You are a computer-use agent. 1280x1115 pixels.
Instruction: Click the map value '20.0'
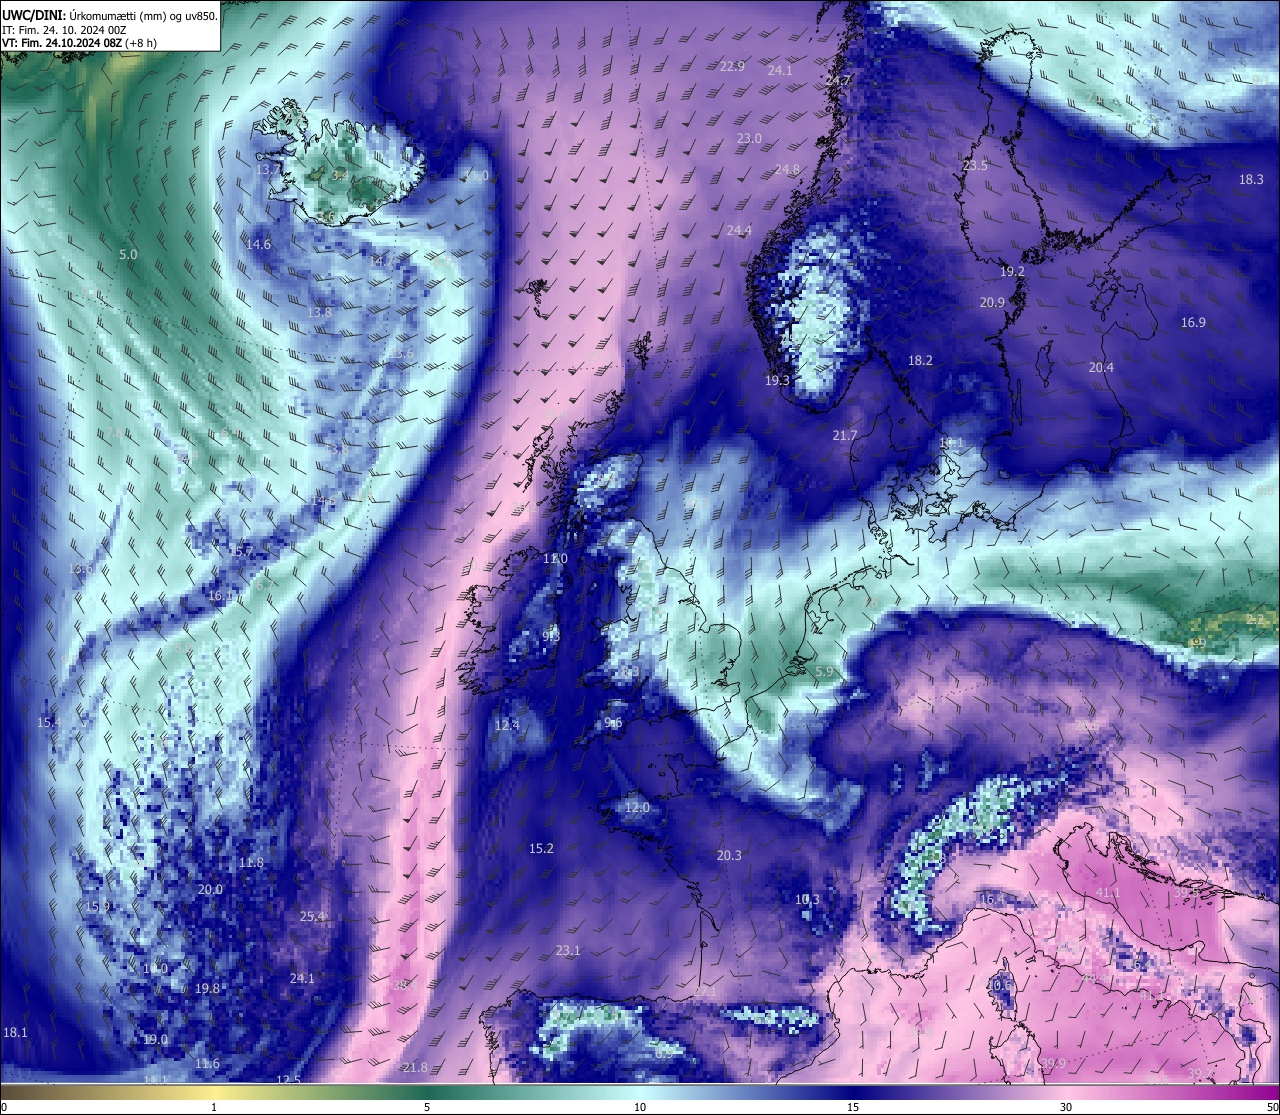pyautogui.click(x=210, y=889)
